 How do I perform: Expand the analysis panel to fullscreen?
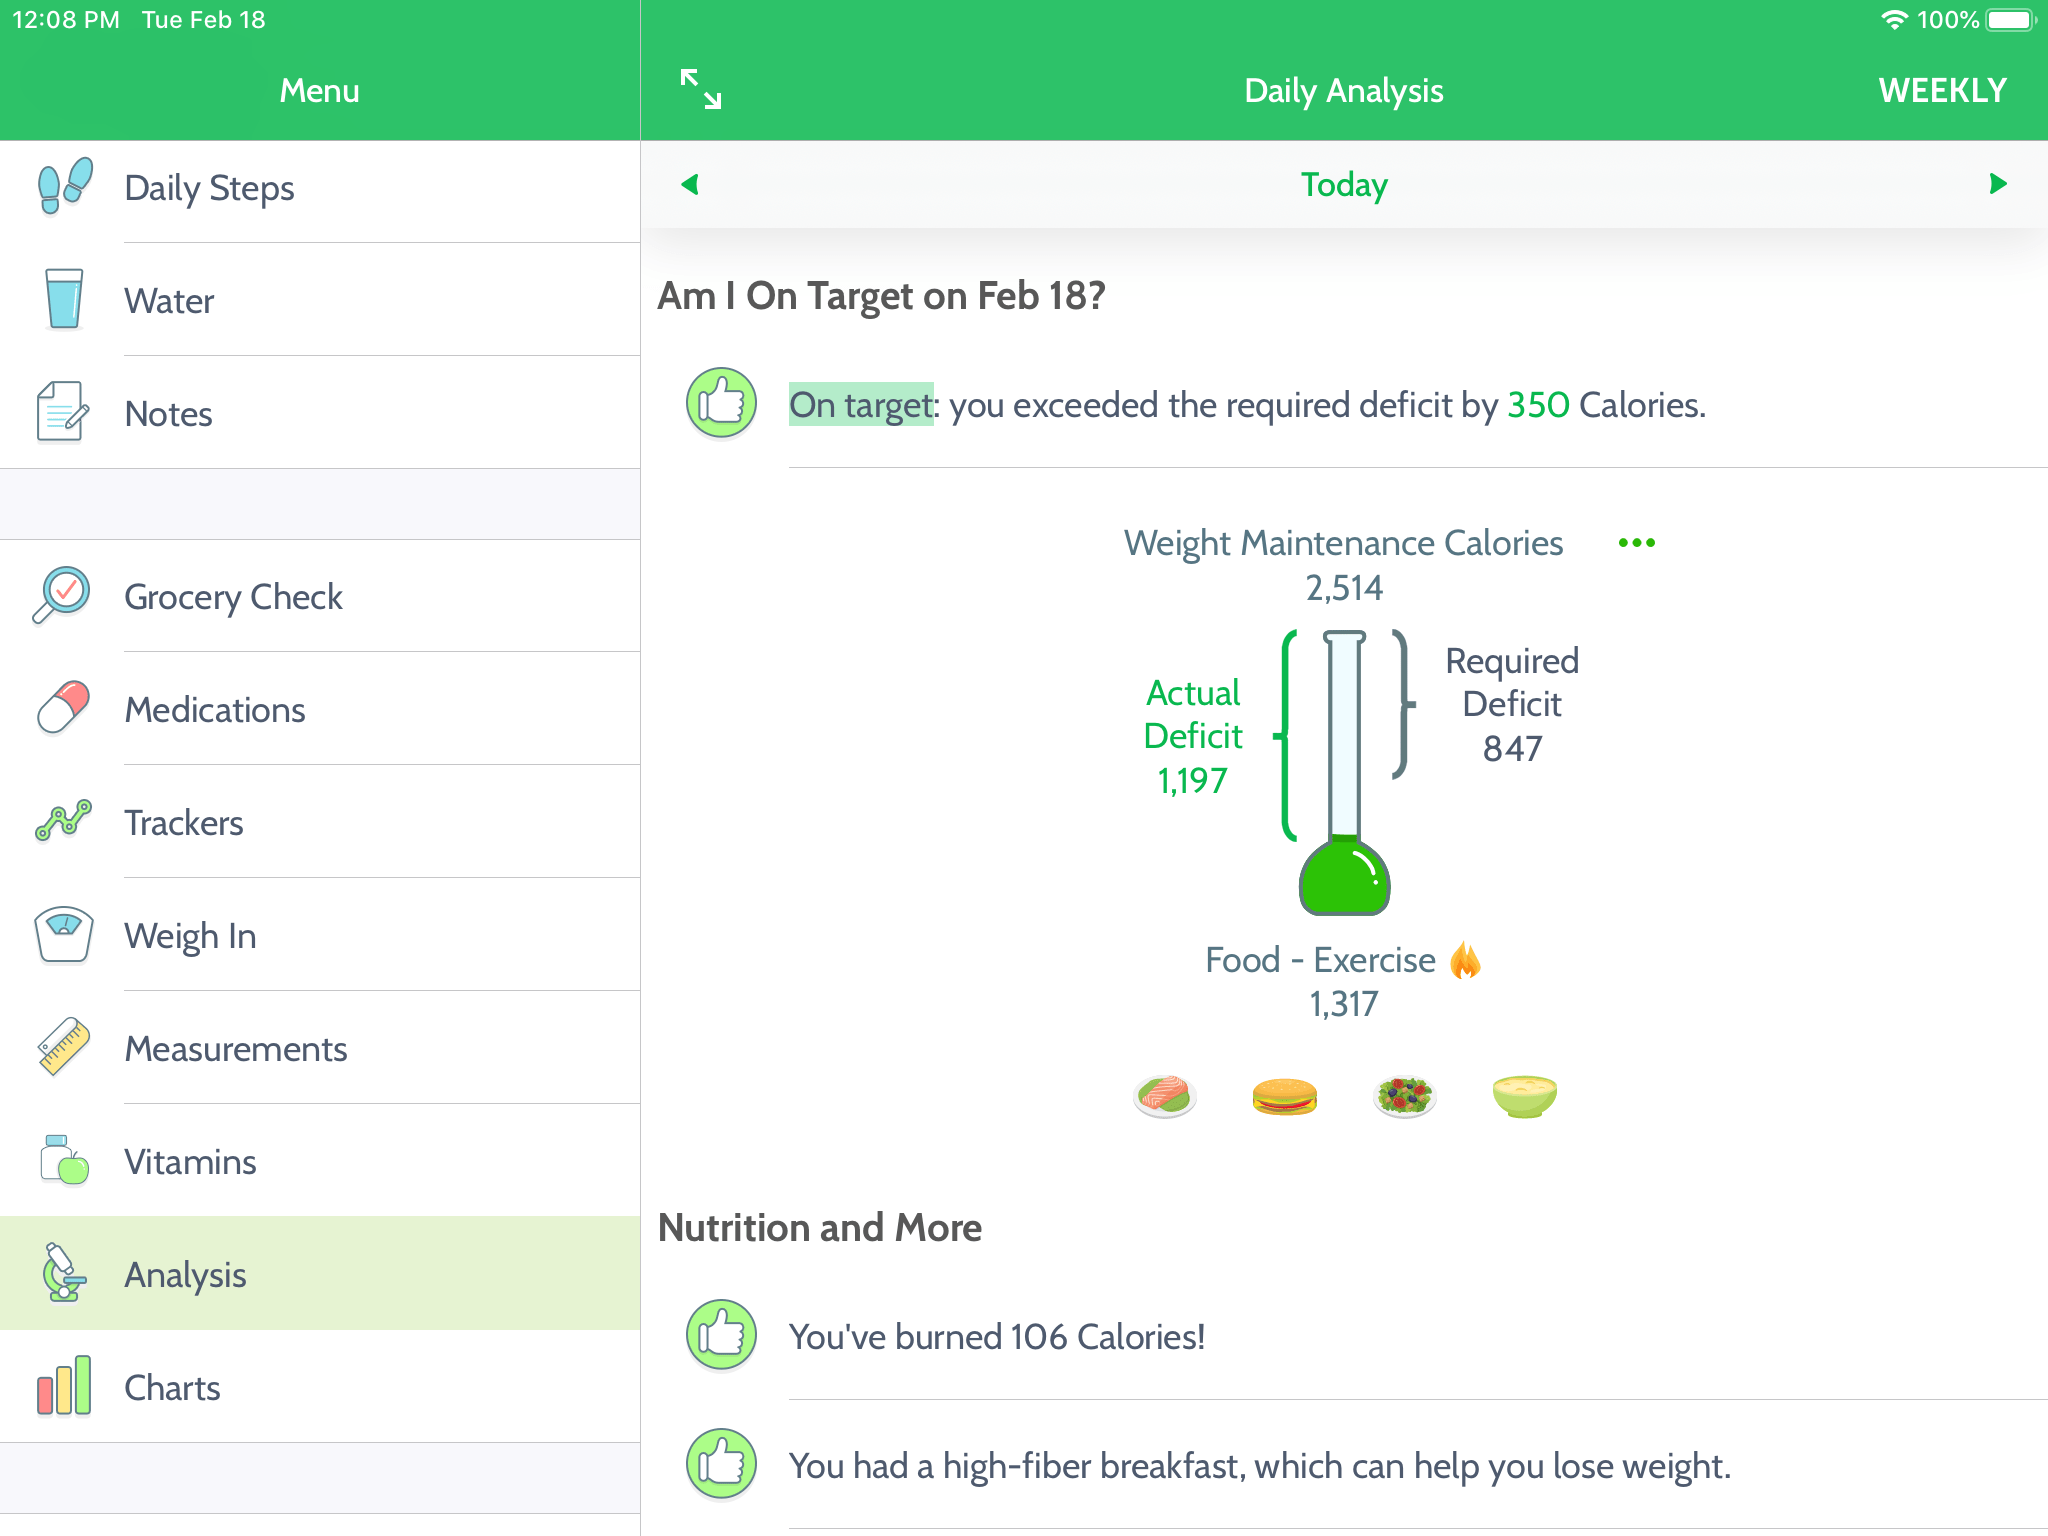coord(701,89)
